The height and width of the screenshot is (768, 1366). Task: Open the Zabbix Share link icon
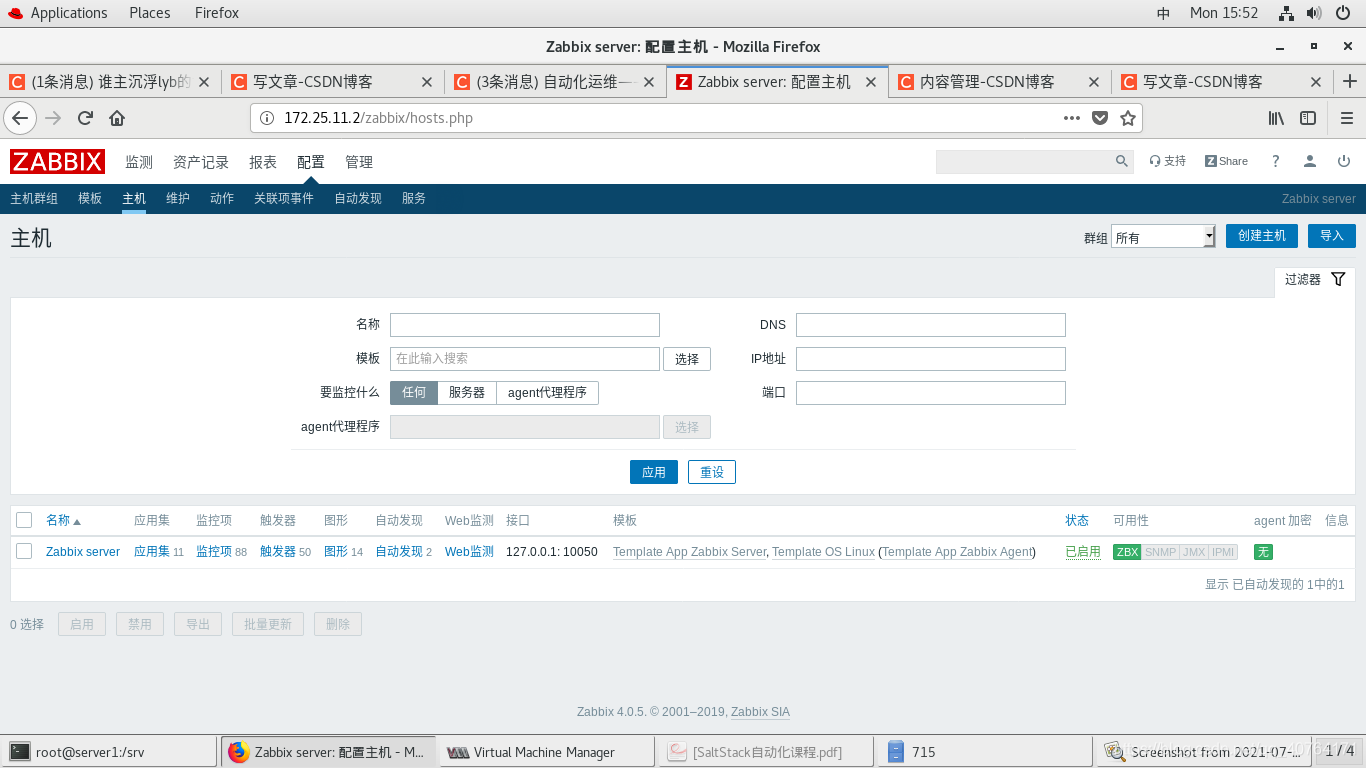click(1226, 161)
